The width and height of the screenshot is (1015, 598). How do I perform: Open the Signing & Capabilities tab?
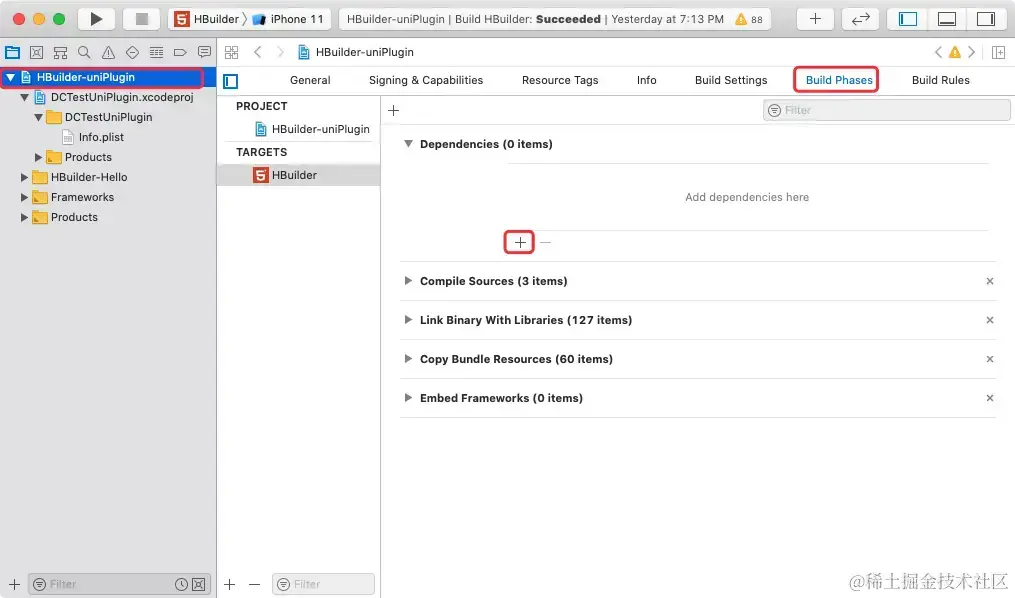click(426, 80)
